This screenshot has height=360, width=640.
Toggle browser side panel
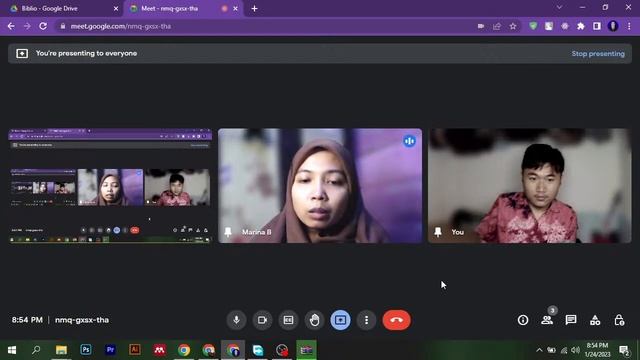pyautogui.click(x=597, y=26)
